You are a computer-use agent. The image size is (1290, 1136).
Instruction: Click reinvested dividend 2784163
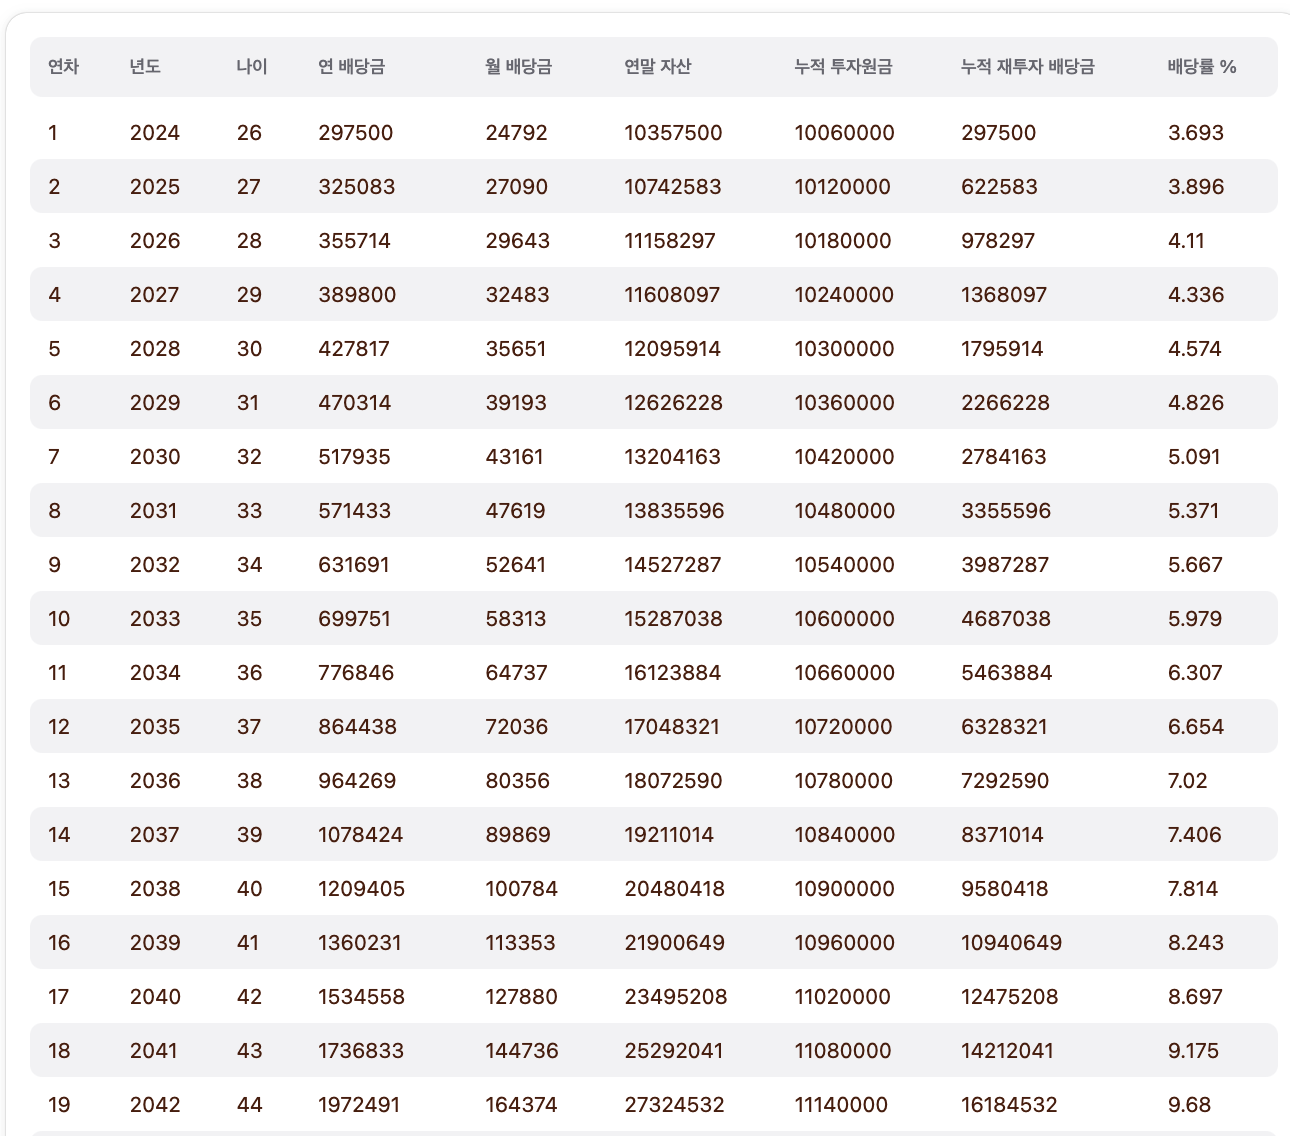coord(1004,457)
